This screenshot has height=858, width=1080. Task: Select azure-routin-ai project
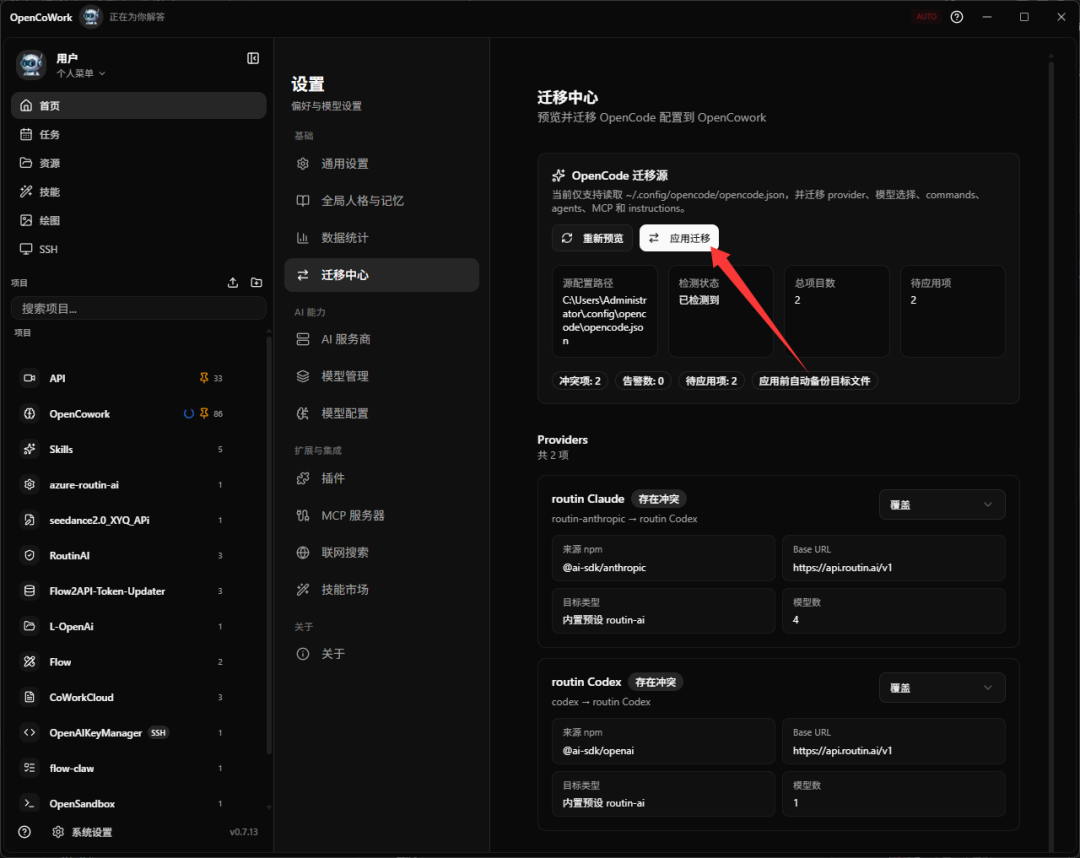(138, 485)
